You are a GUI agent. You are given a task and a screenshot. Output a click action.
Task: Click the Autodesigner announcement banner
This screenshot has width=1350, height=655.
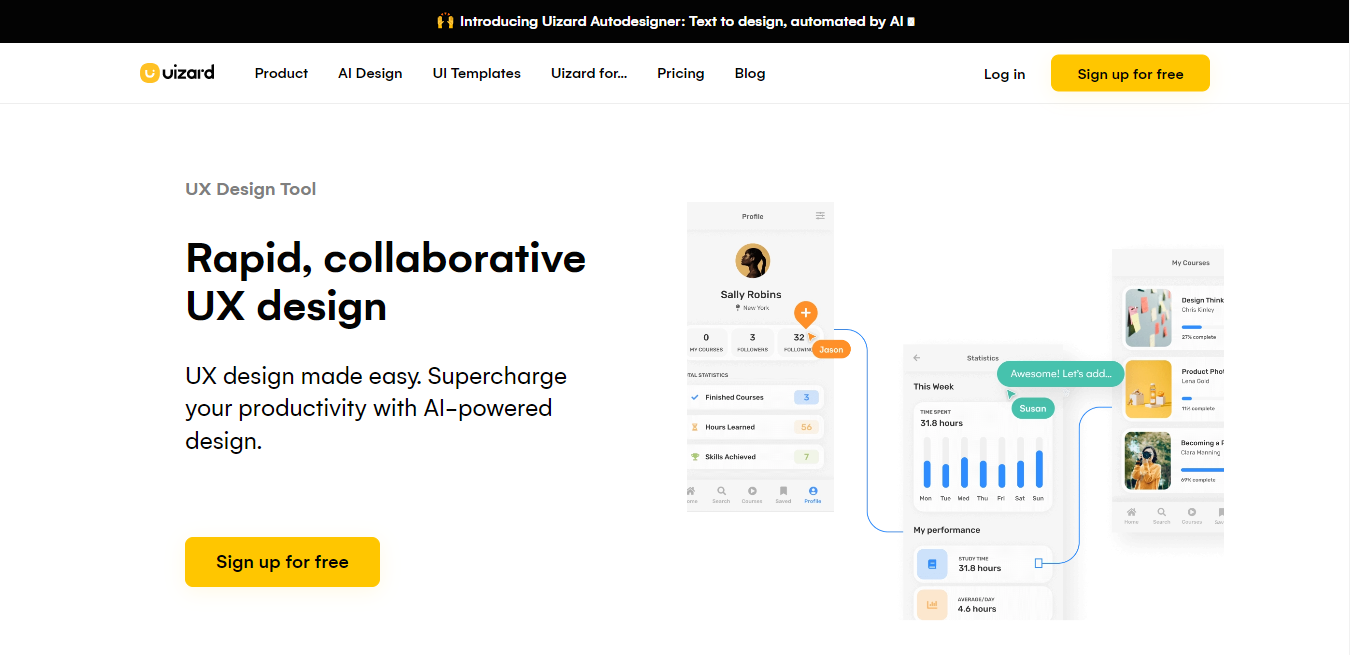(675, 20)
